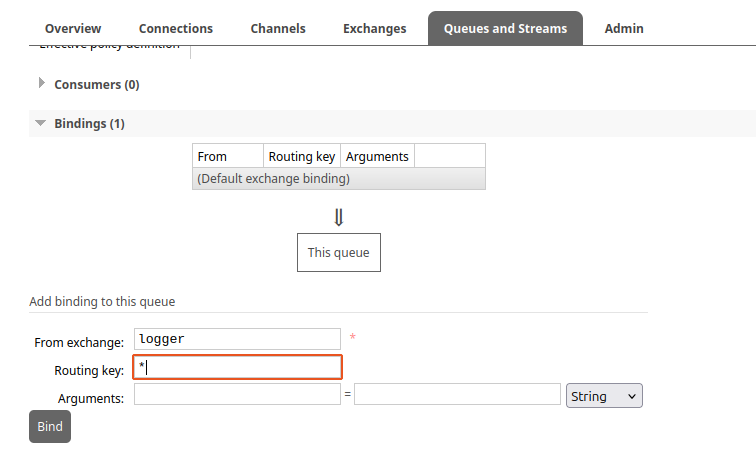Image resolution: width=756 pixels, height=457 pixels.
Task: Click the double down arrow above This queue
Action: point(339,217)
